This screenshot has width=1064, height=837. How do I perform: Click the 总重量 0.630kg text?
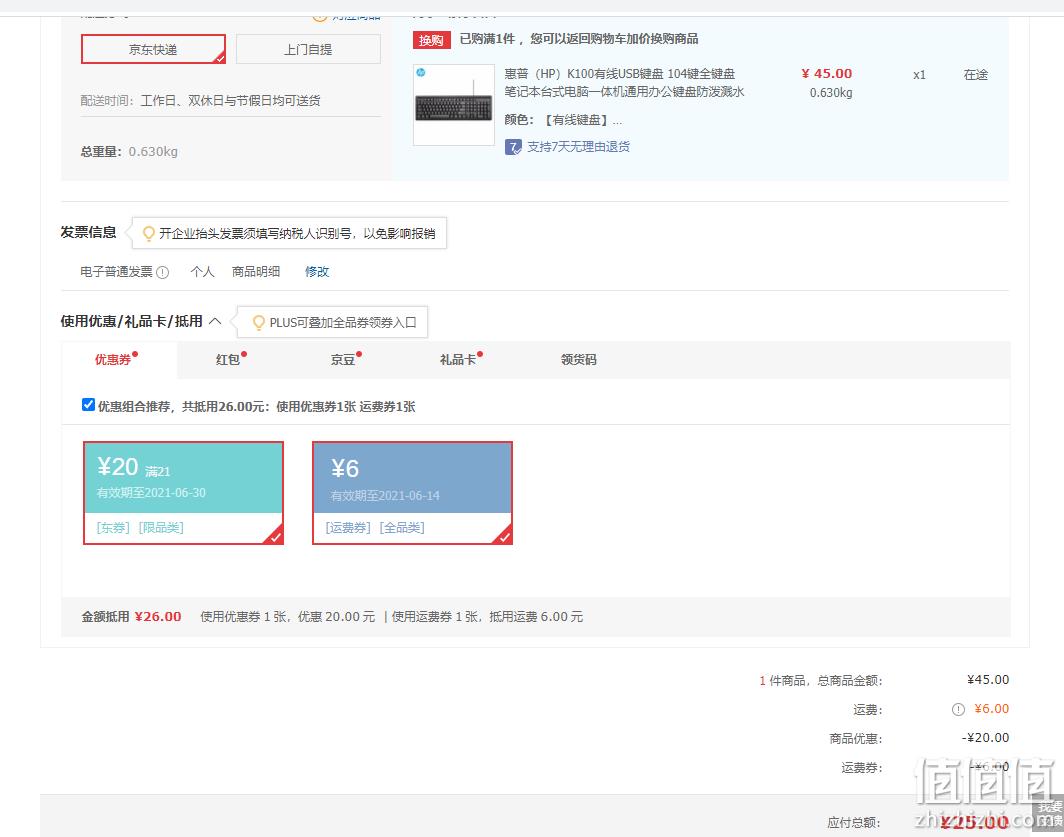click(x=130, y=151)
